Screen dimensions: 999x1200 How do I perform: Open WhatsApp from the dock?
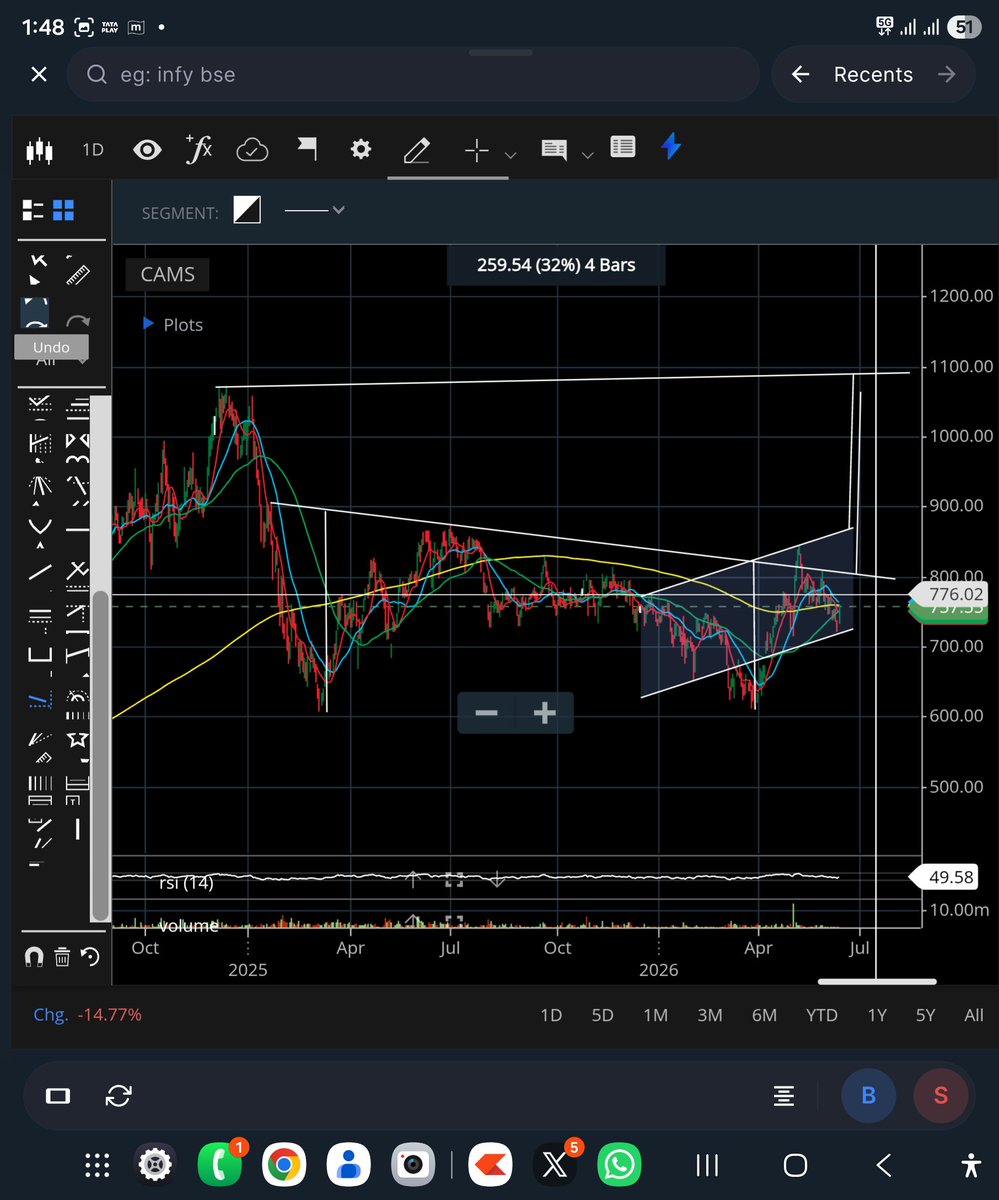619,1164
